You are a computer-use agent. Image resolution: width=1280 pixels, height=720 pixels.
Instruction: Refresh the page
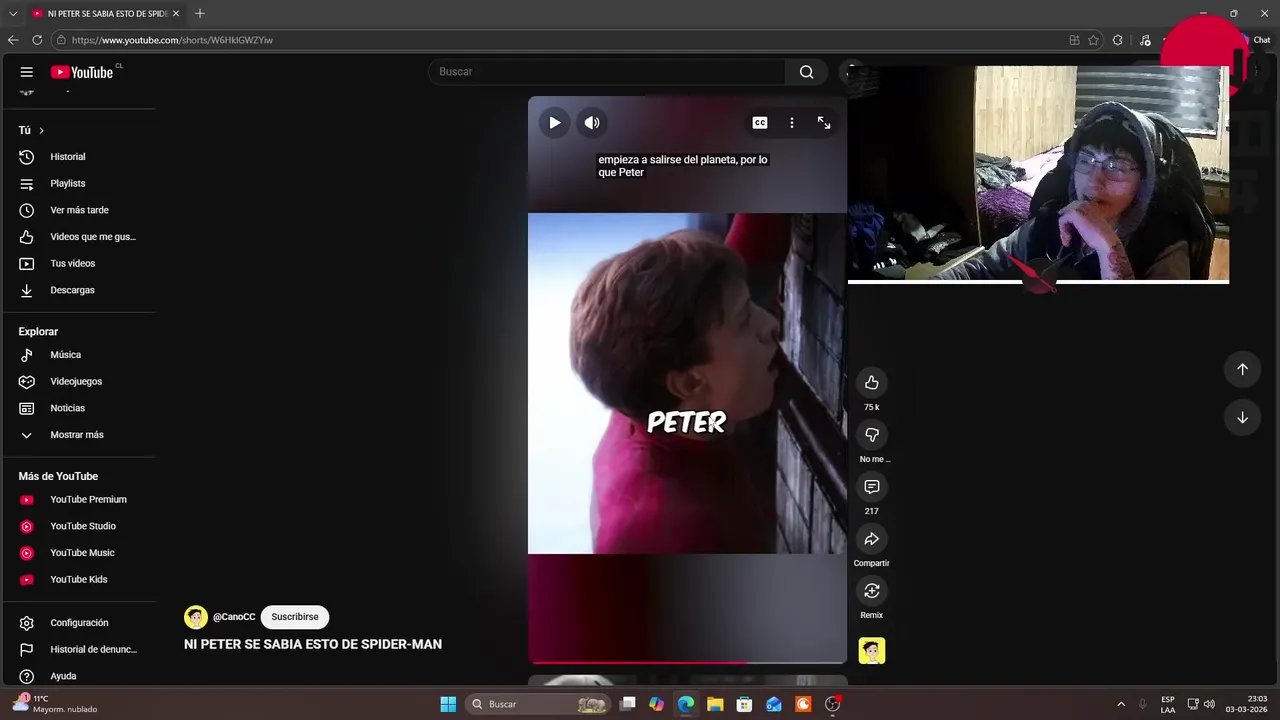click(x=37, y=40)
